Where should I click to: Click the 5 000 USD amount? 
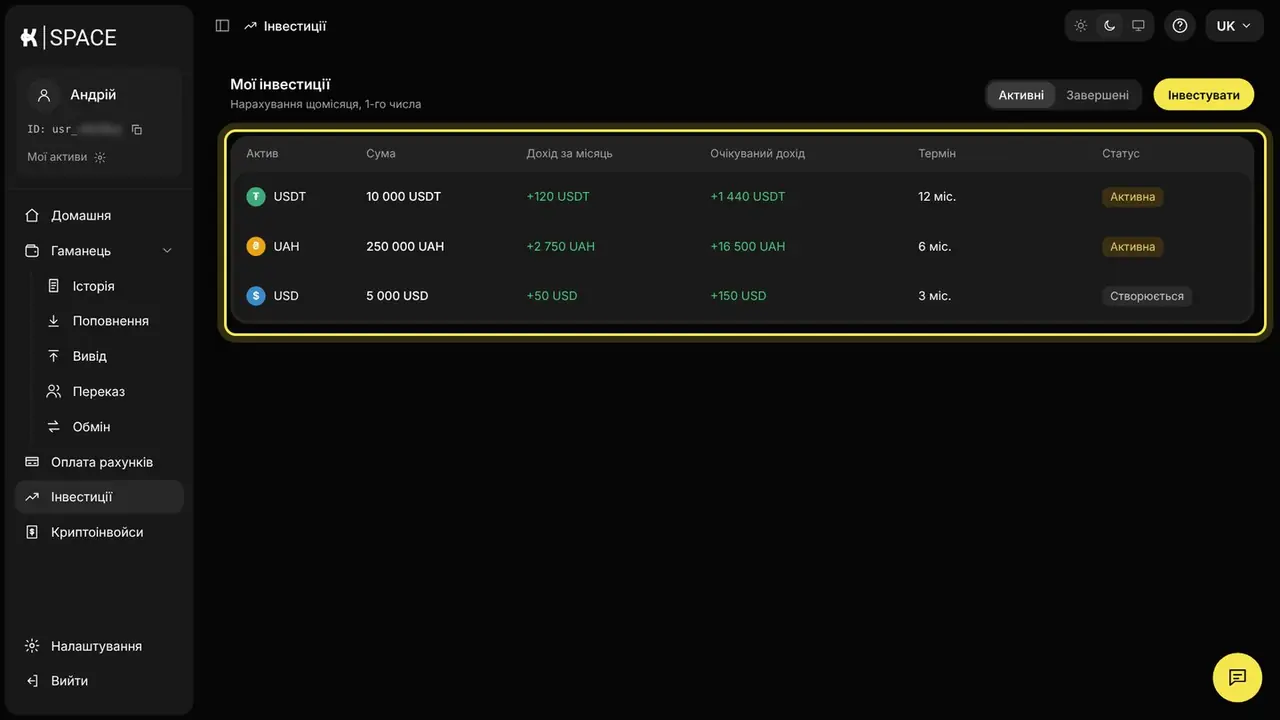click(397, 296)
